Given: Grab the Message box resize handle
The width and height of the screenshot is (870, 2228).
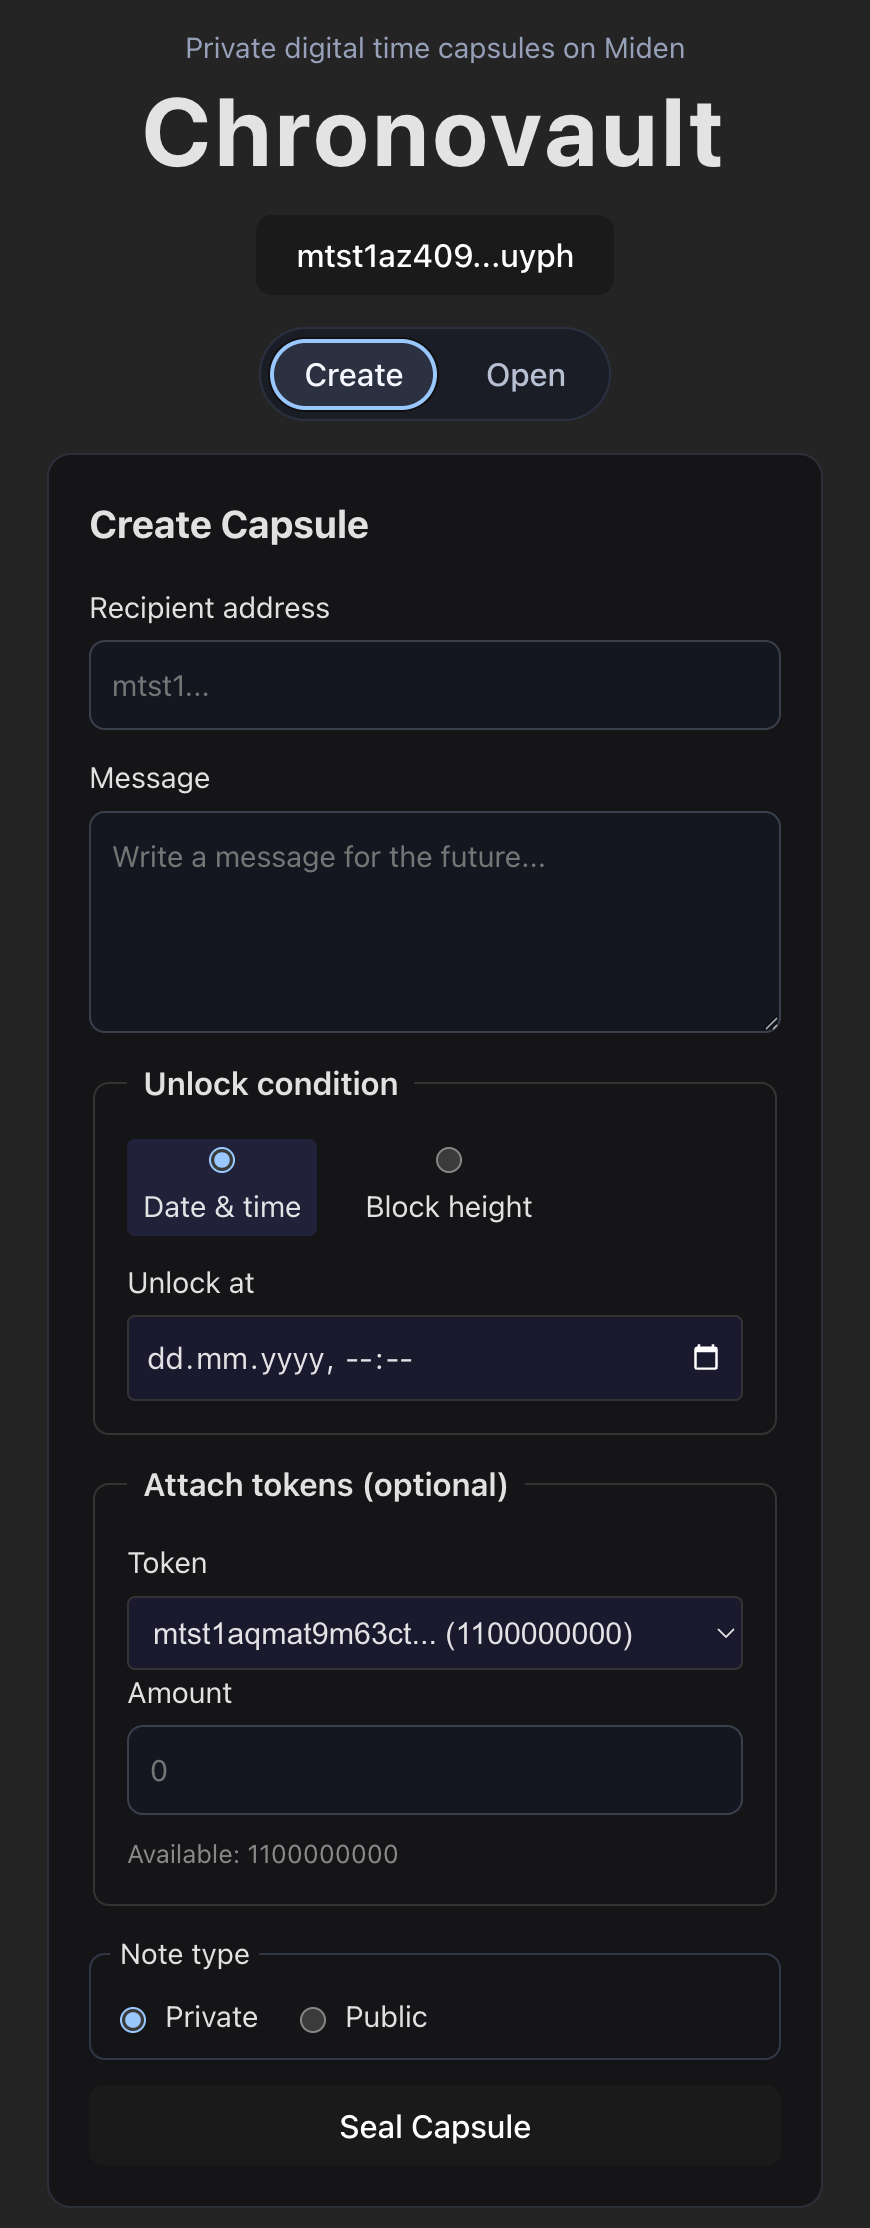Looking at the screenshot, I should click(x=771, y=1023).
